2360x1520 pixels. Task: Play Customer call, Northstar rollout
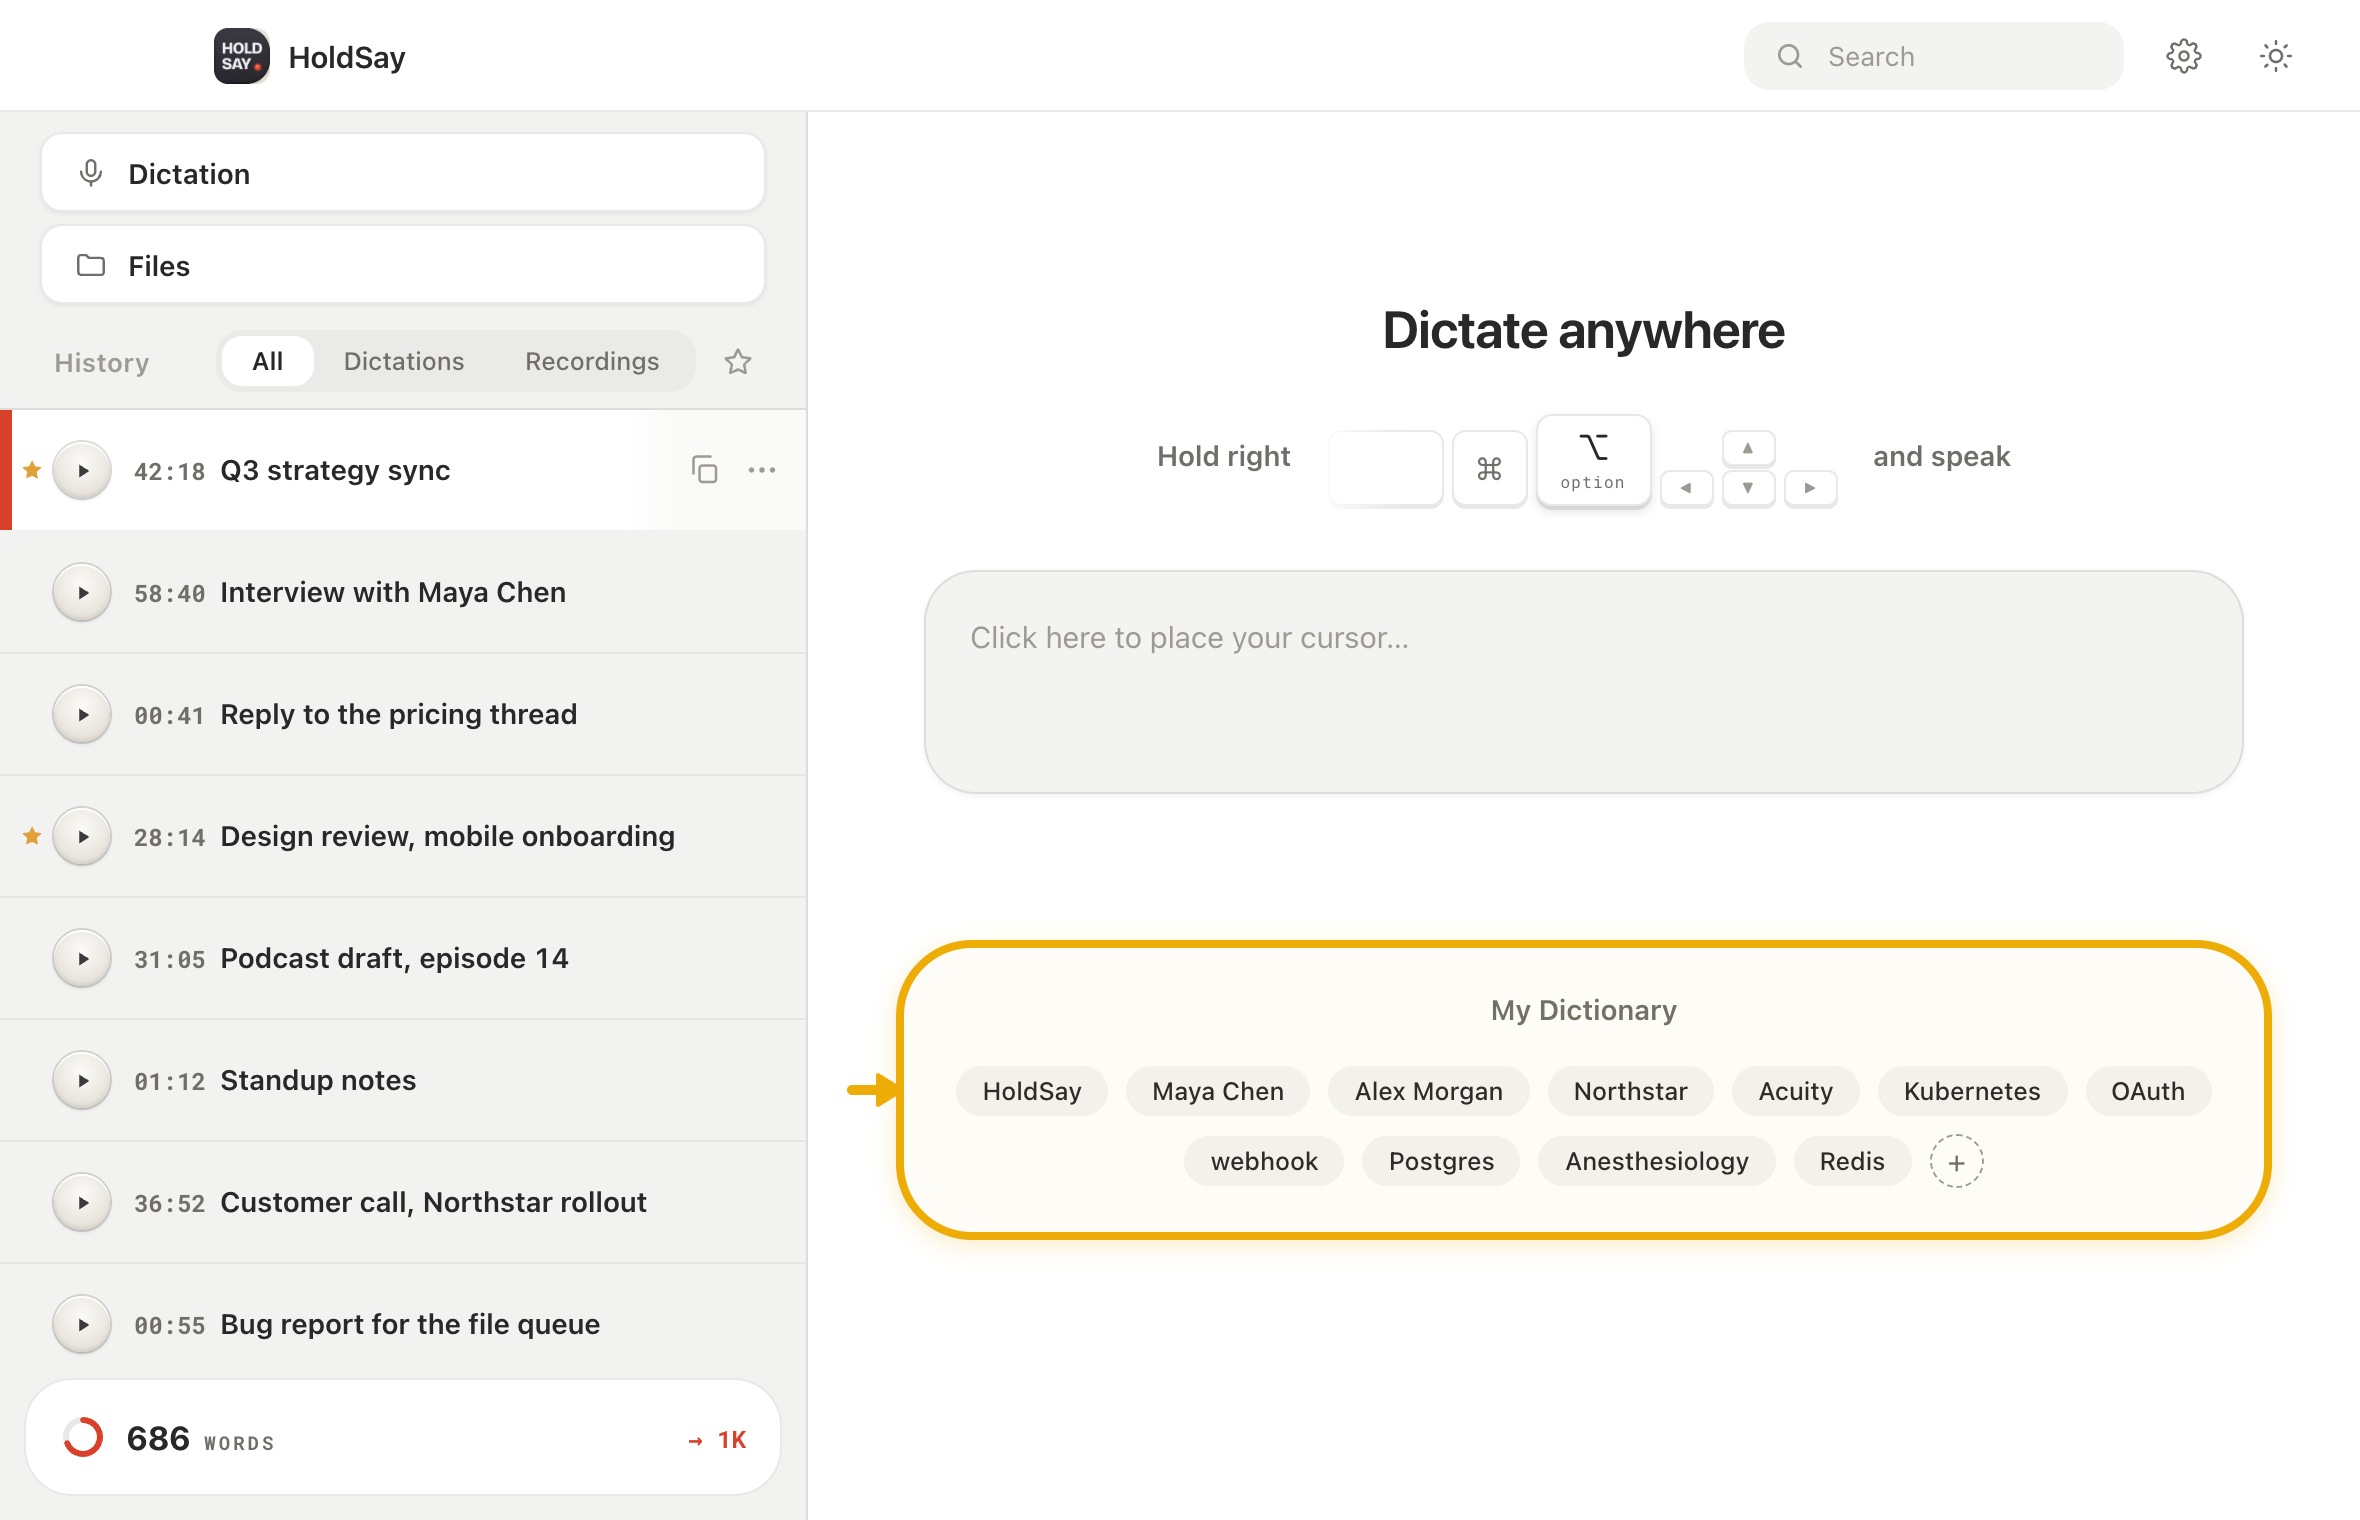82,1202
